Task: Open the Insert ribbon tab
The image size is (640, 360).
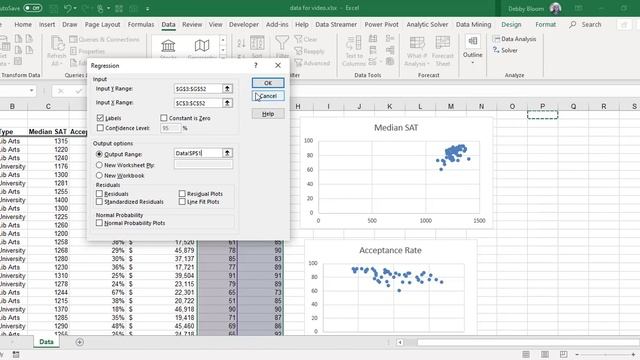Action: tap(47, 24)
